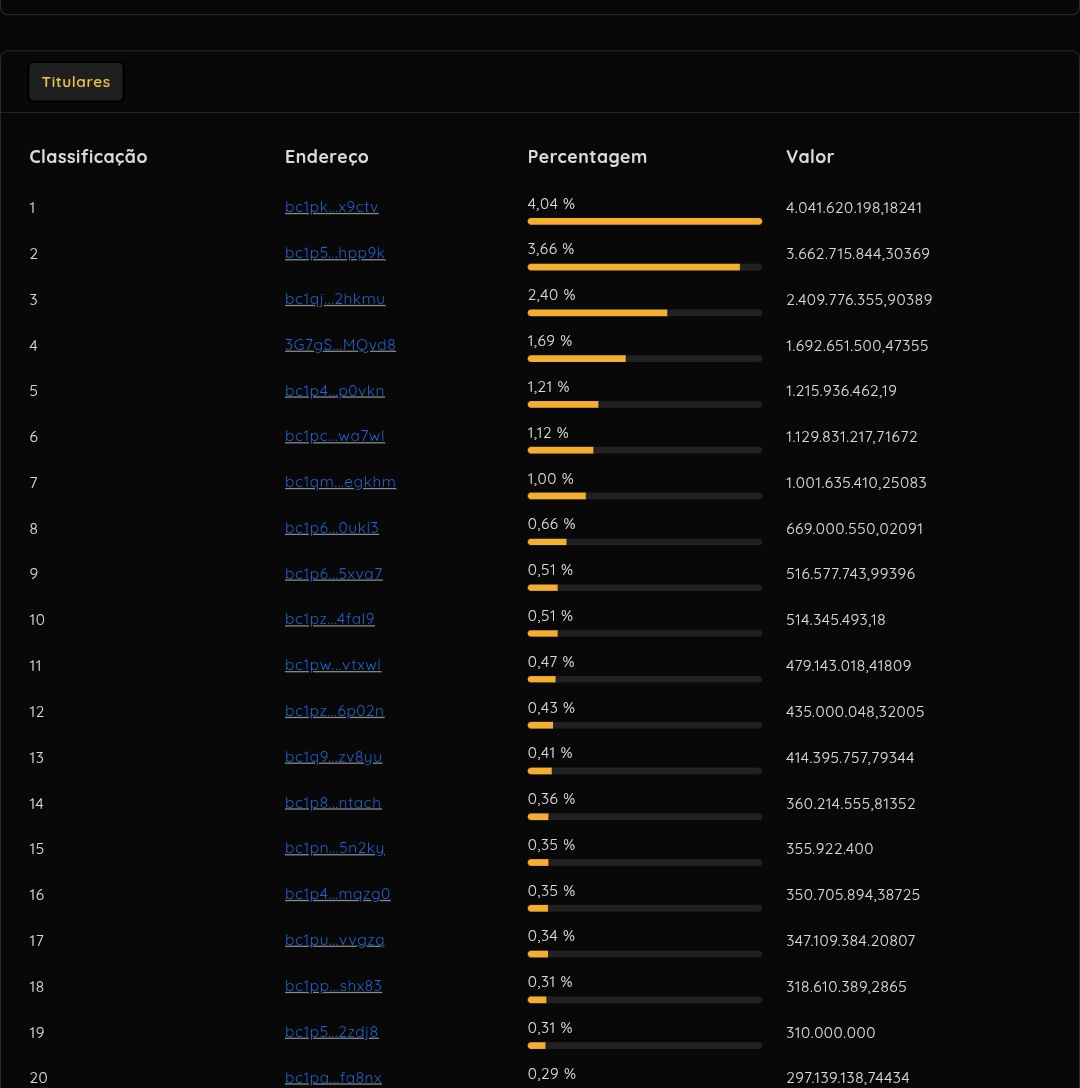Screen dimensions: 1080x1088
Task: Open address link bc1pz...4fal9
Action: (330, 618)
